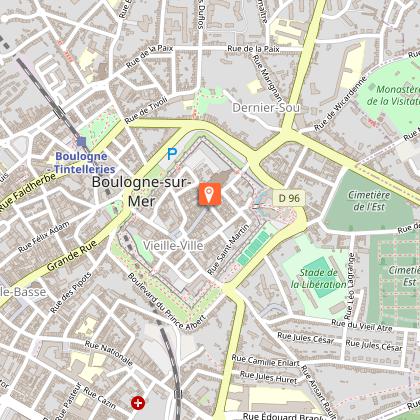
Task: Click the Rue Camille Enlart label
Action: click(x=265, y=360)
